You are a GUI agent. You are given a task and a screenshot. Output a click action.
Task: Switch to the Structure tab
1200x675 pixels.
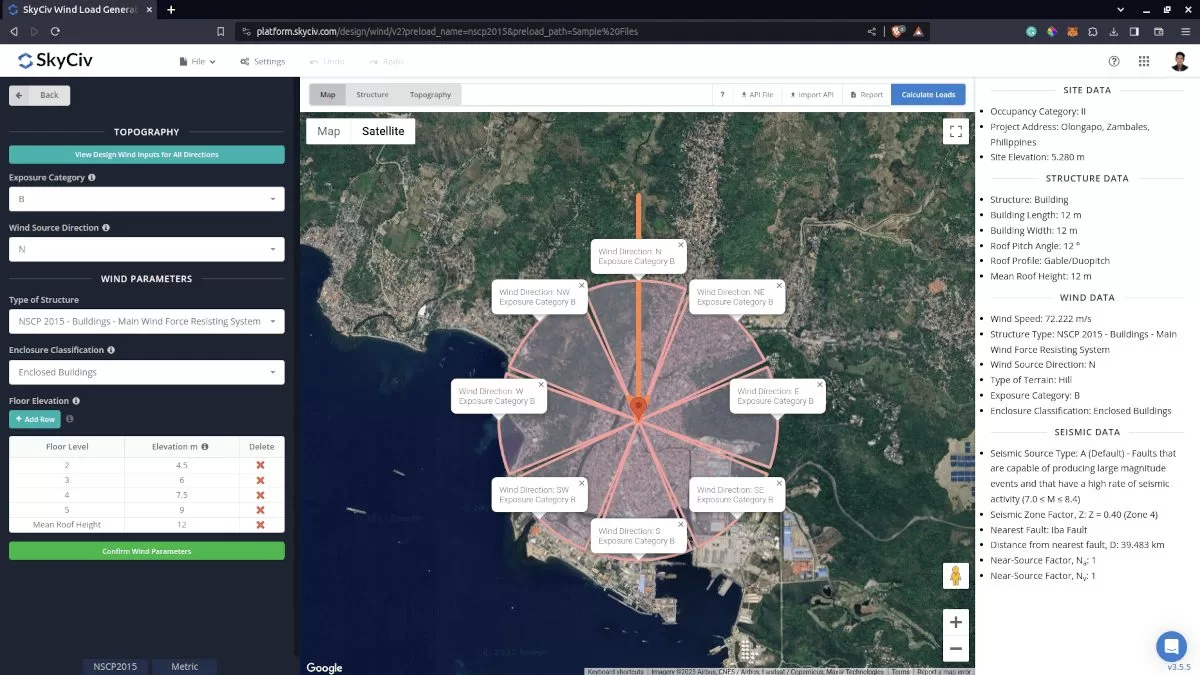[372, 95]
